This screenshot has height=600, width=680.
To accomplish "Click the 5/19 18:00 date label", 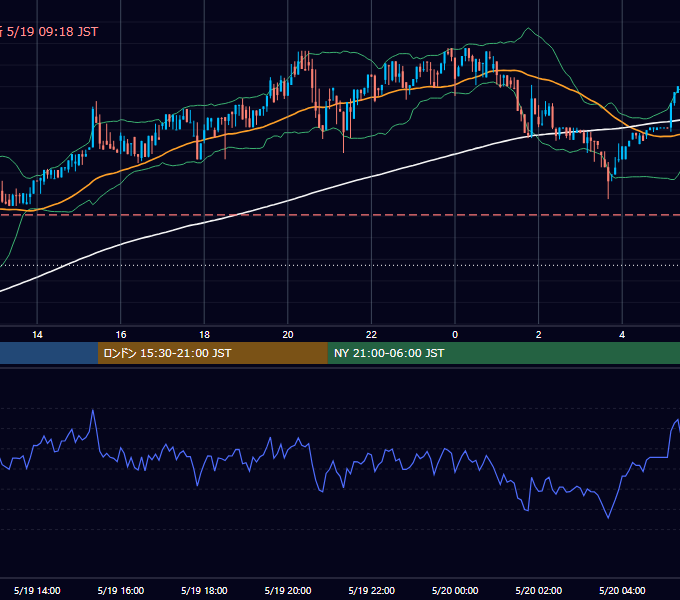I will 204,590.
